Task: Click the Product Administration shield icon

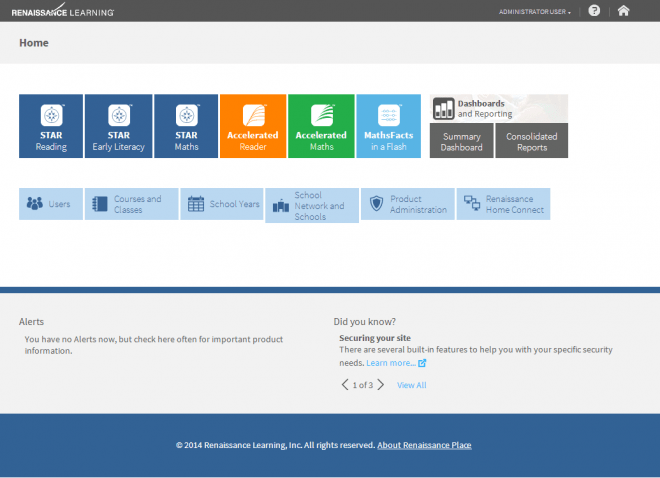Action: point(376,204)
